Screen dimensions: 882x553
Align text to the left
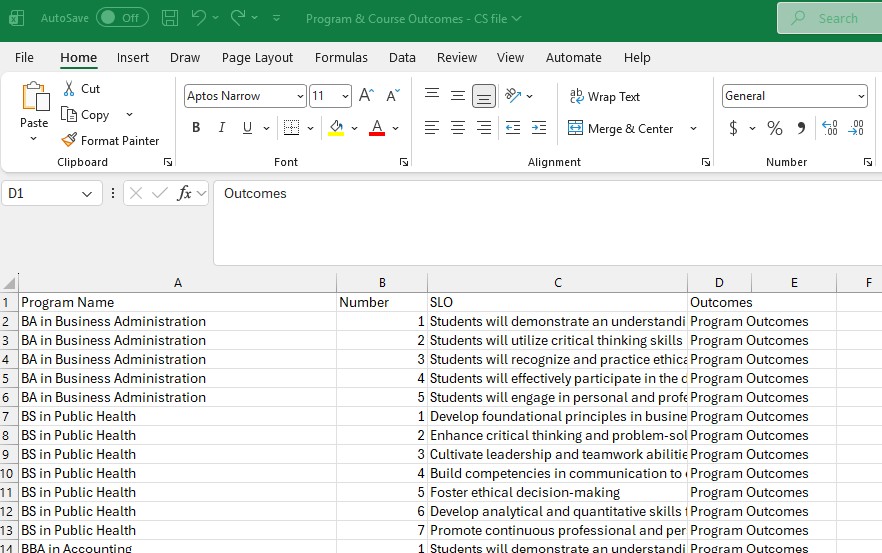click(x=432, y=128)
